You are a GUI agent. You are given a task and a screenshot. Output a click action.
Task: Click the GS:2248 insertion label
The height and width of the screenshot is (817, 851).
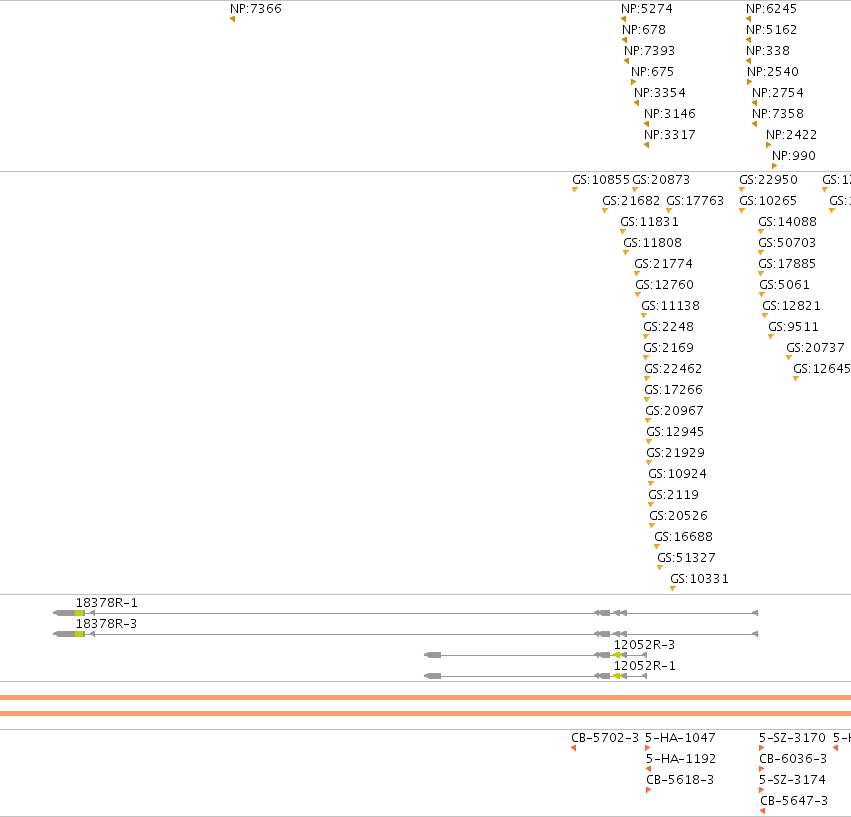668,327
